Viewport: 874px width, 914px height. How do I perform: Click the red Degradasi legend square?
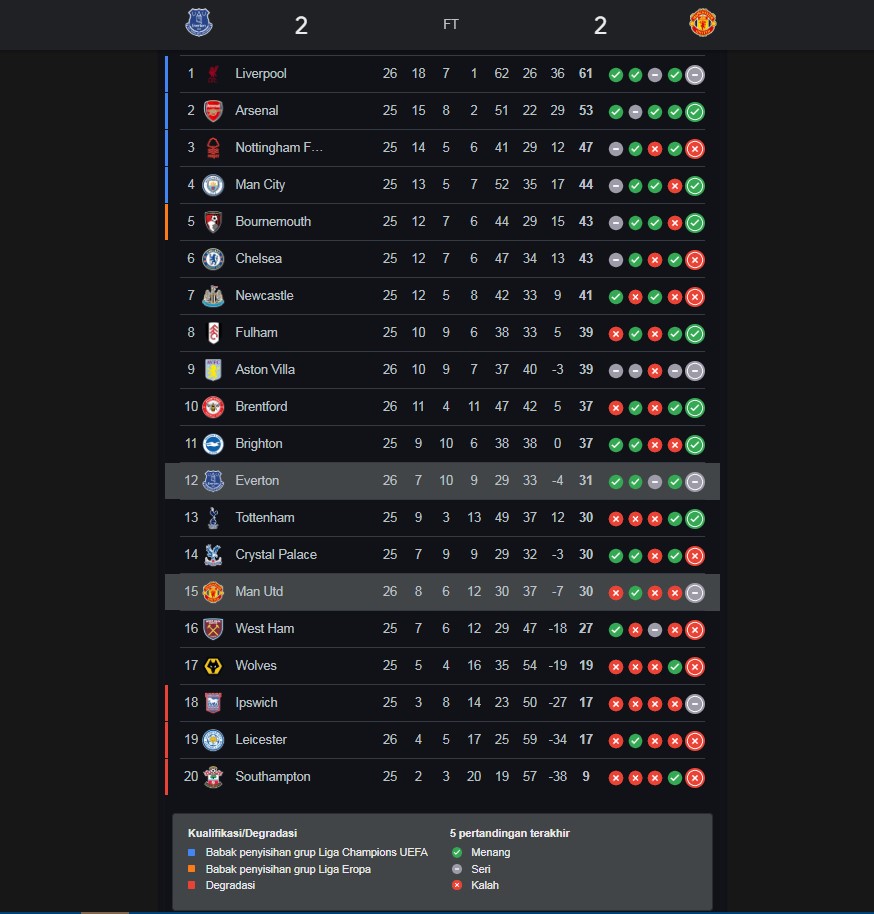(x=191, y=886)
